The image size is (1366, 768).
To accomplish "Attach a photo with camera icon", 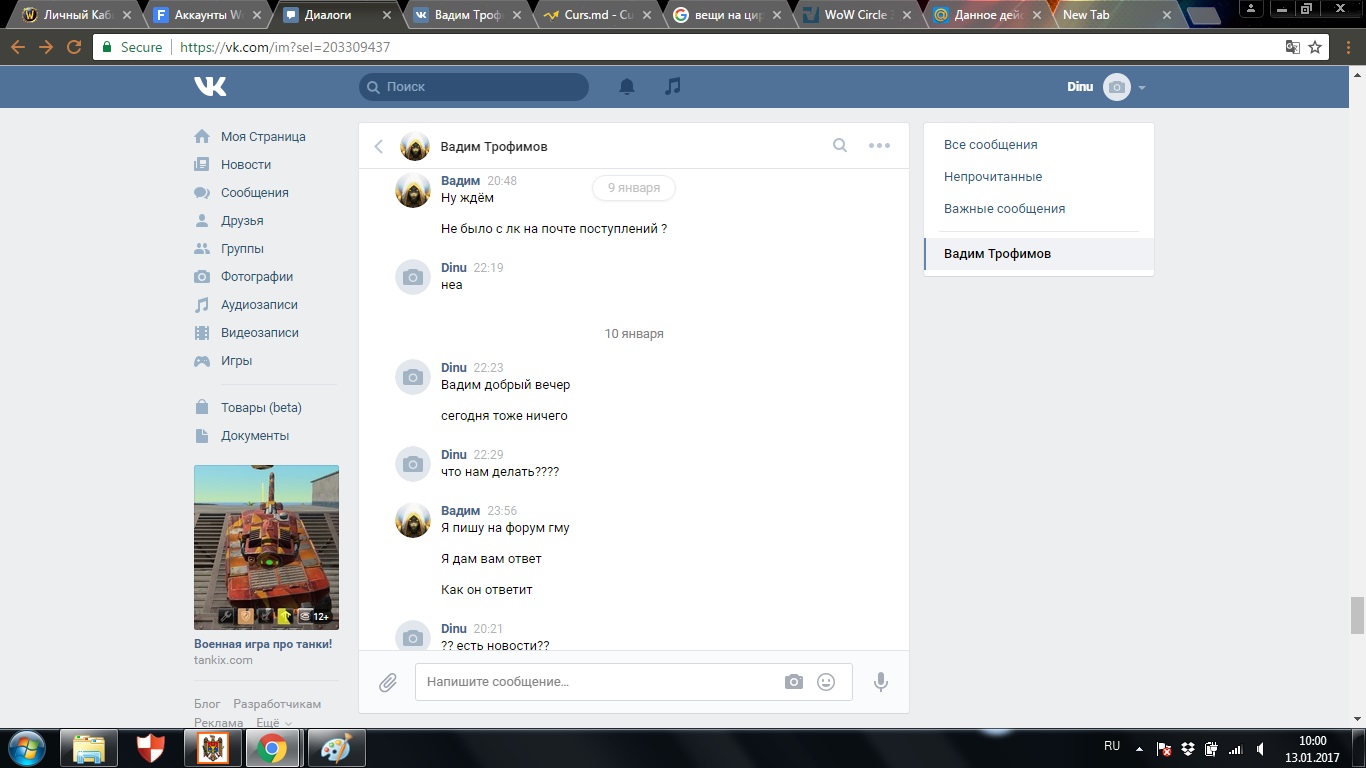I will pos(794,682).
